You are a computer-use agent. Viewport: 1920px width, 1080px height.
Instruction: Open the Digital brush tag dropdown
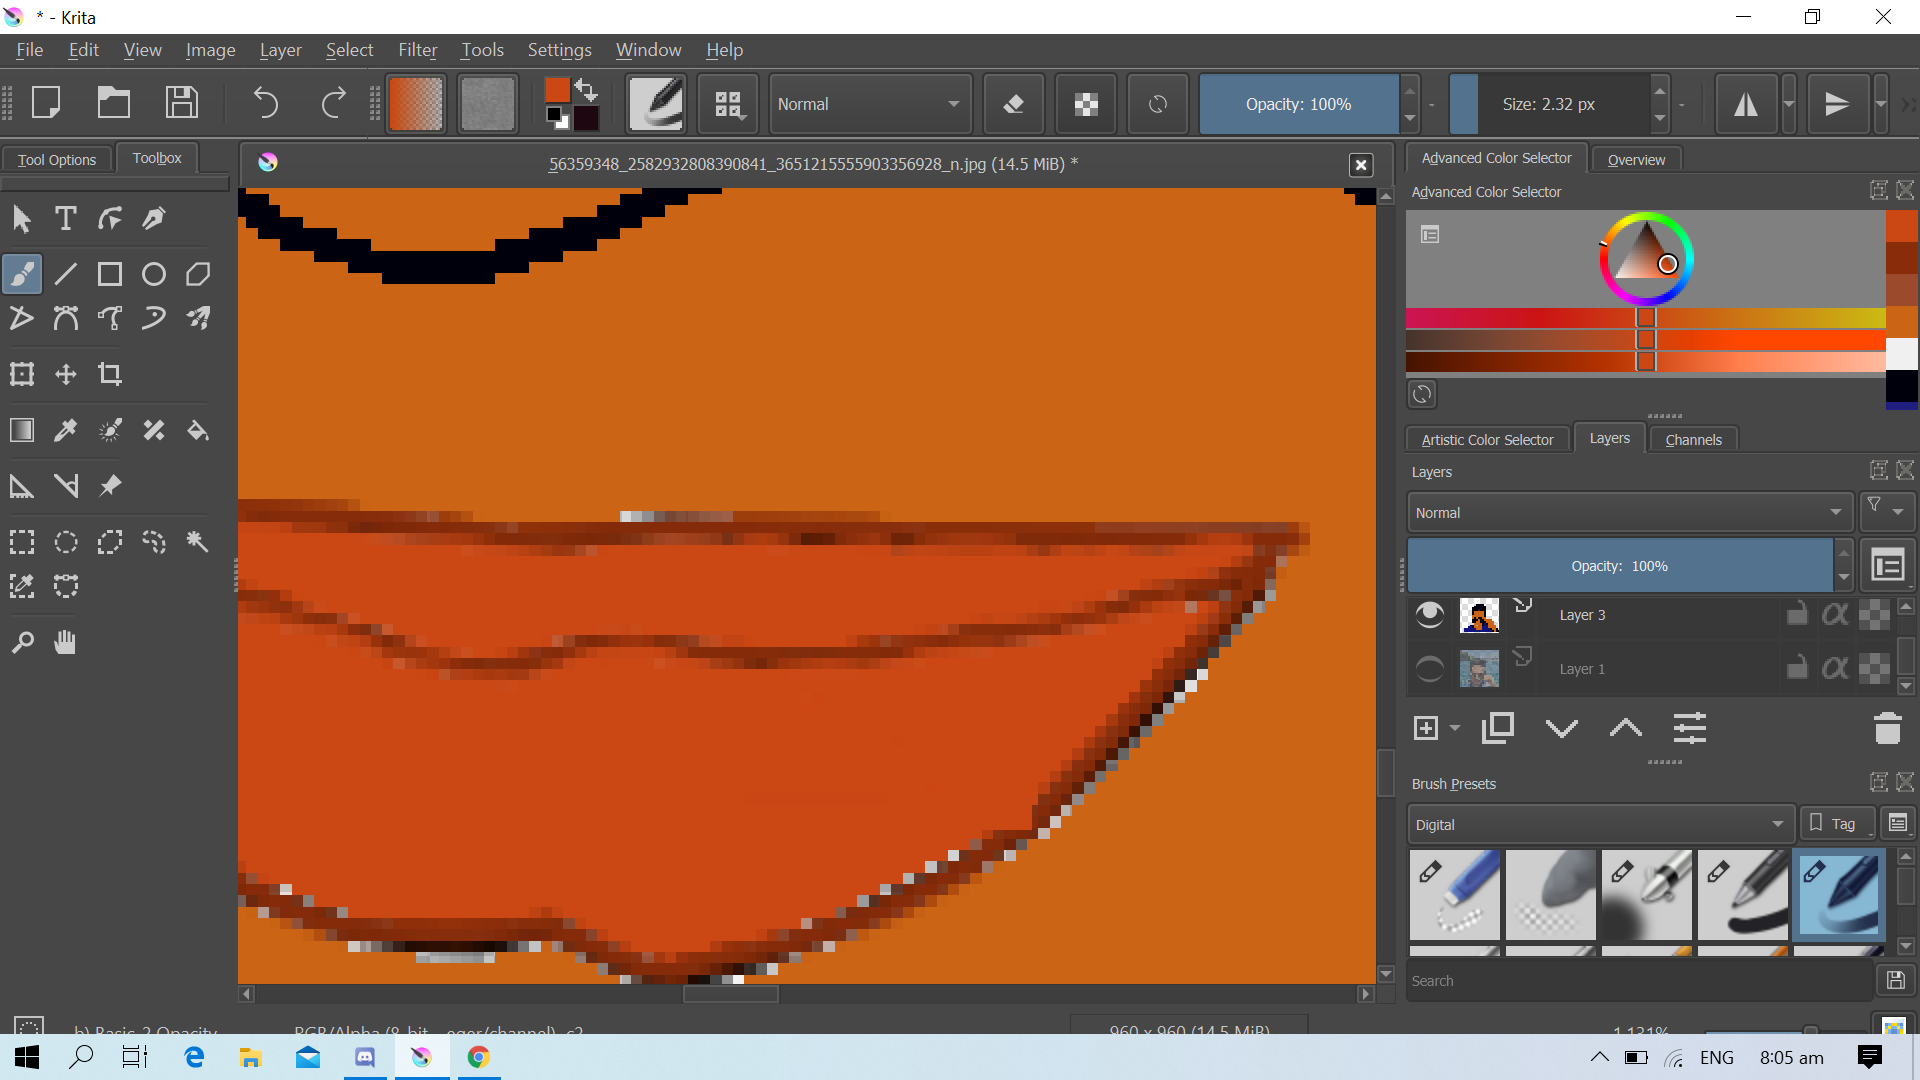(x=1599, y=824)
